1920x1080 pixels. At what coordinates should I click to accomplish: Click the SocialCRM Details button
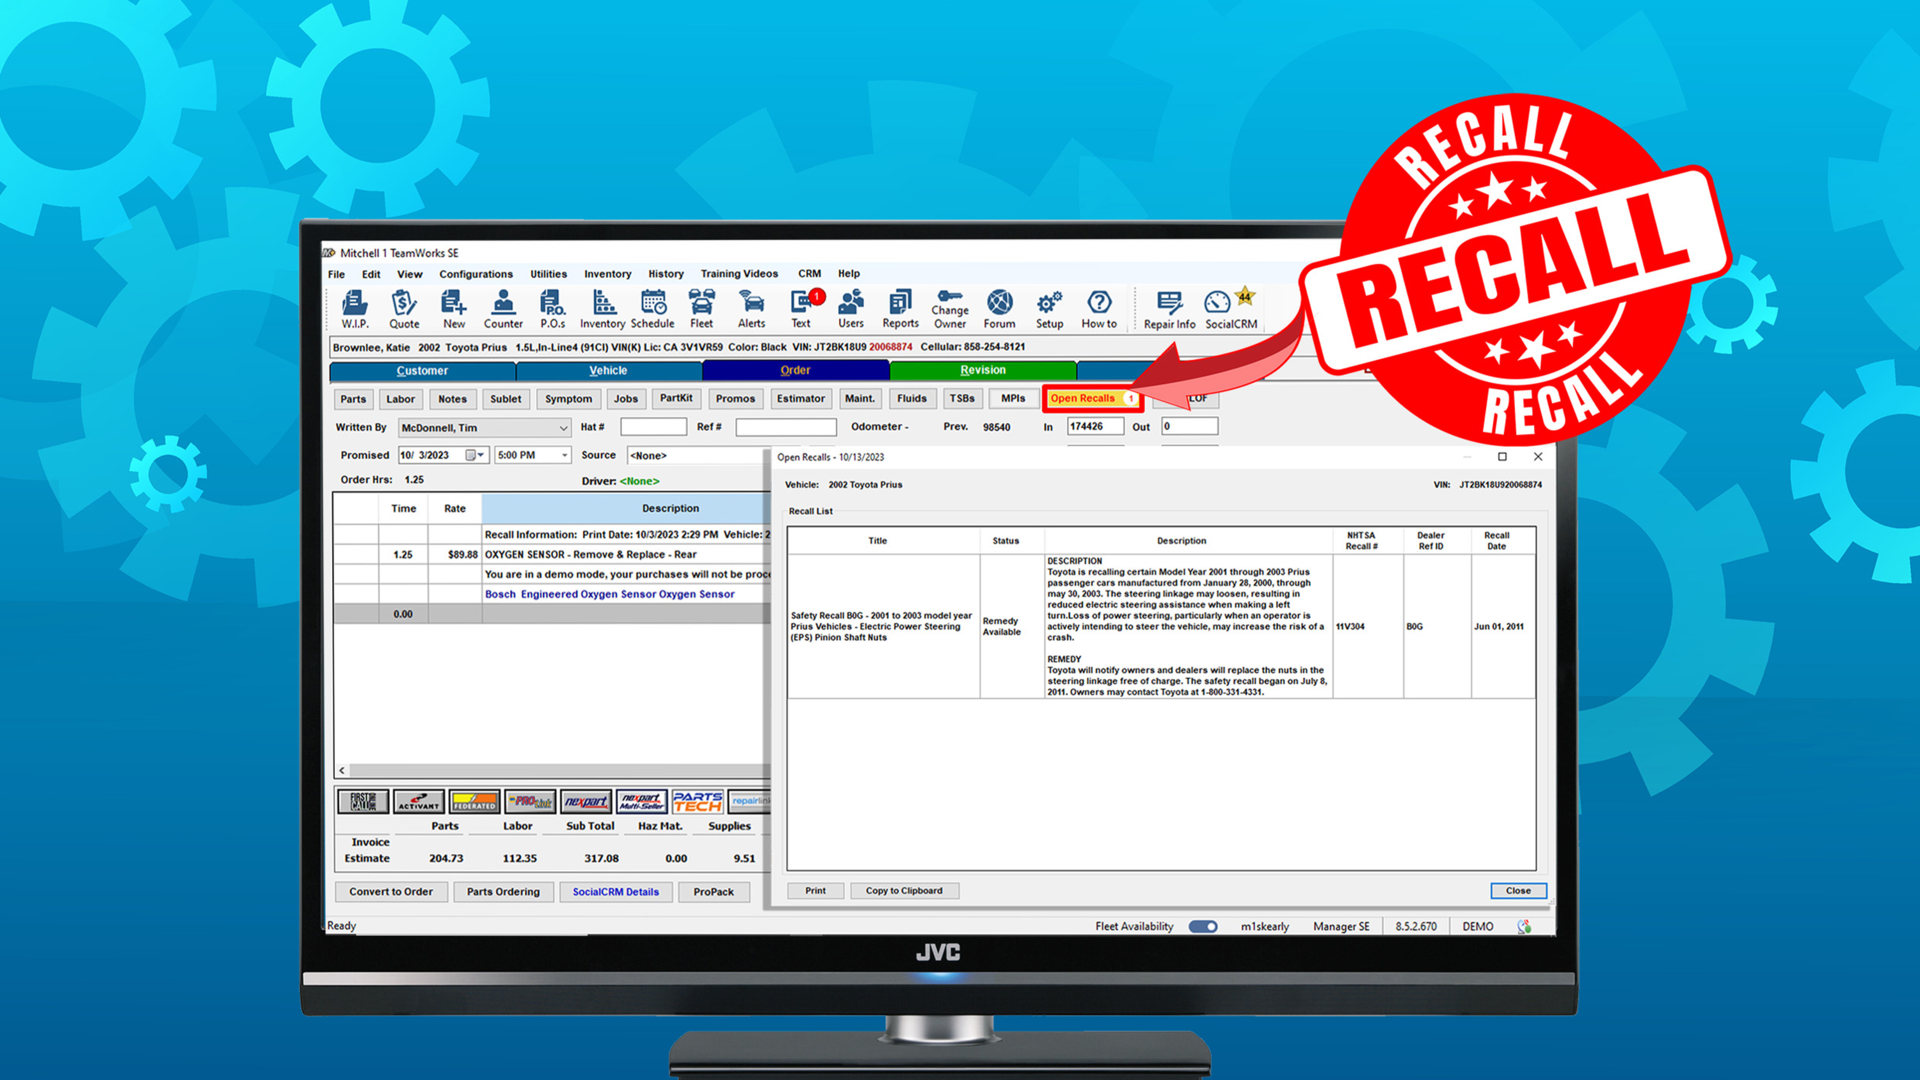(616, 892)
